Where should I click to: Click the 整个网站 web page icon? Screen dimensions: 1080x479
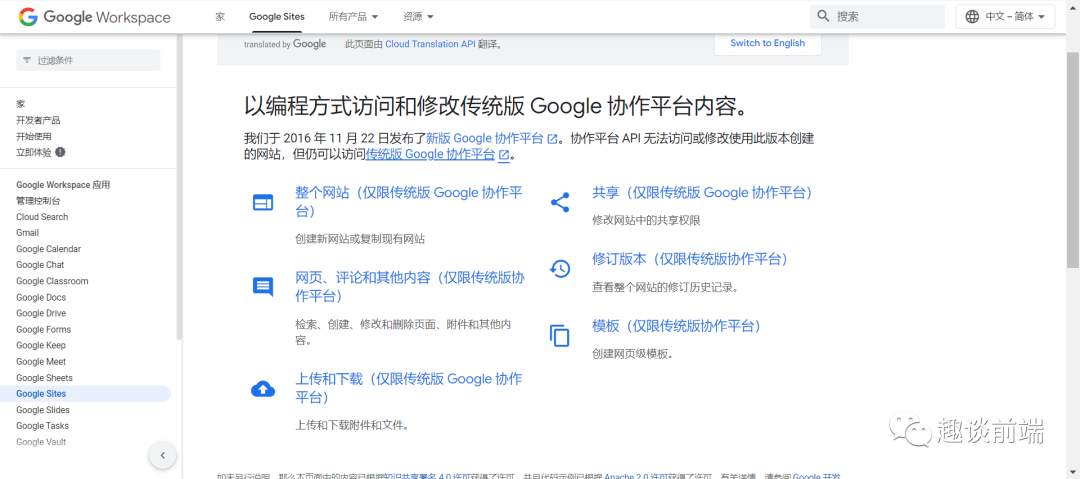point(262,203)
